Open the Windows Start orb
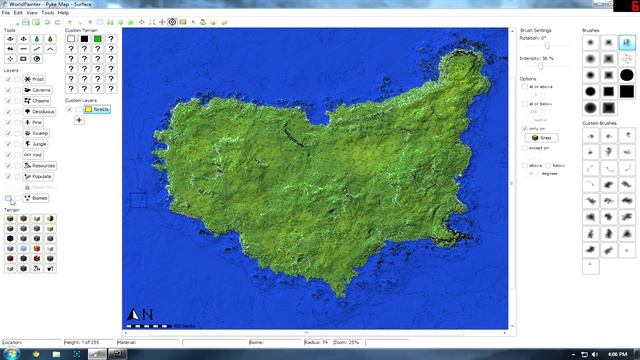Image resolution: width=640 pixels, height=360 pixels. click(x=11, y=353)
